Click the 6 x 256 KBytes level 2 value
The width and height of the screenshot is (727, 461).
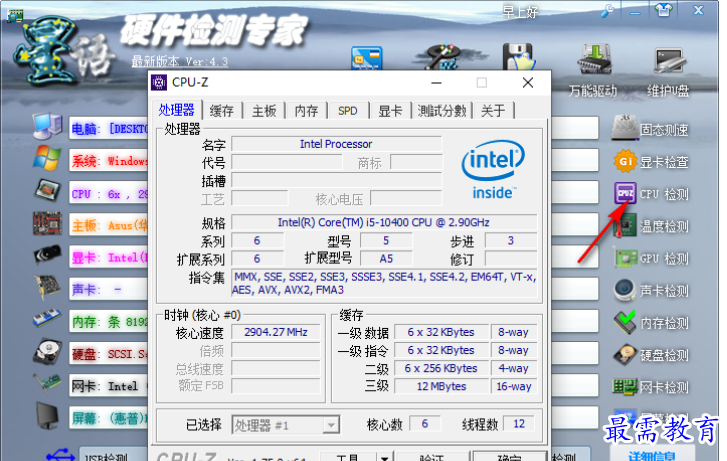click(x=441, y=368)
